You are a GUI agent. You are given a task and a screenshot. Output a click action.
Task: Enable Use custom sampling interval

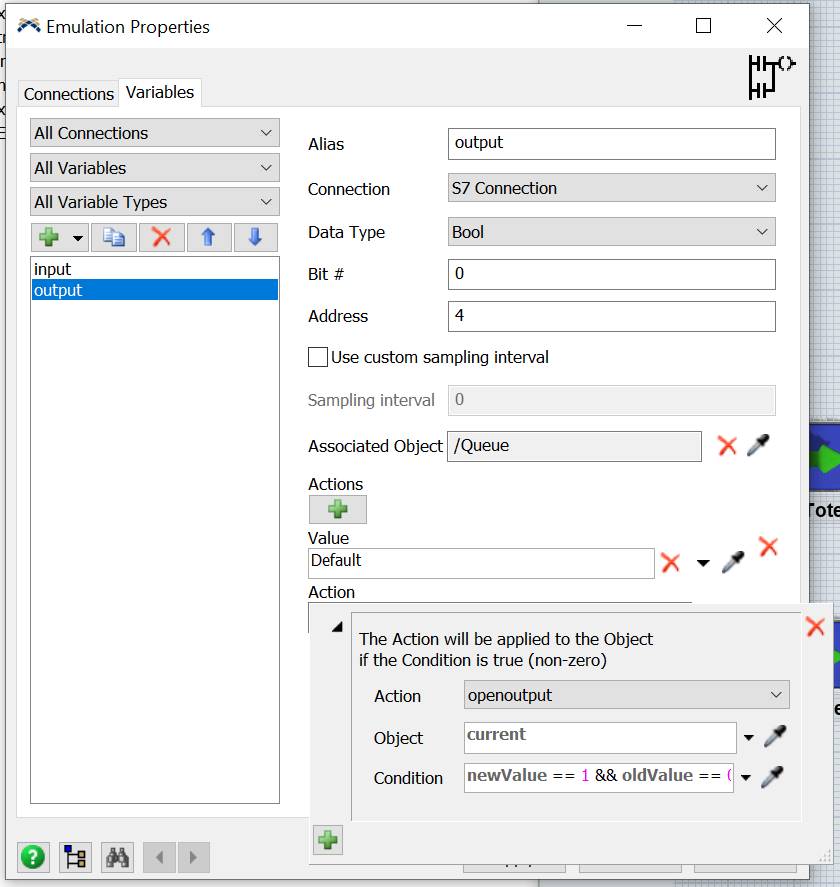(318, 357)
